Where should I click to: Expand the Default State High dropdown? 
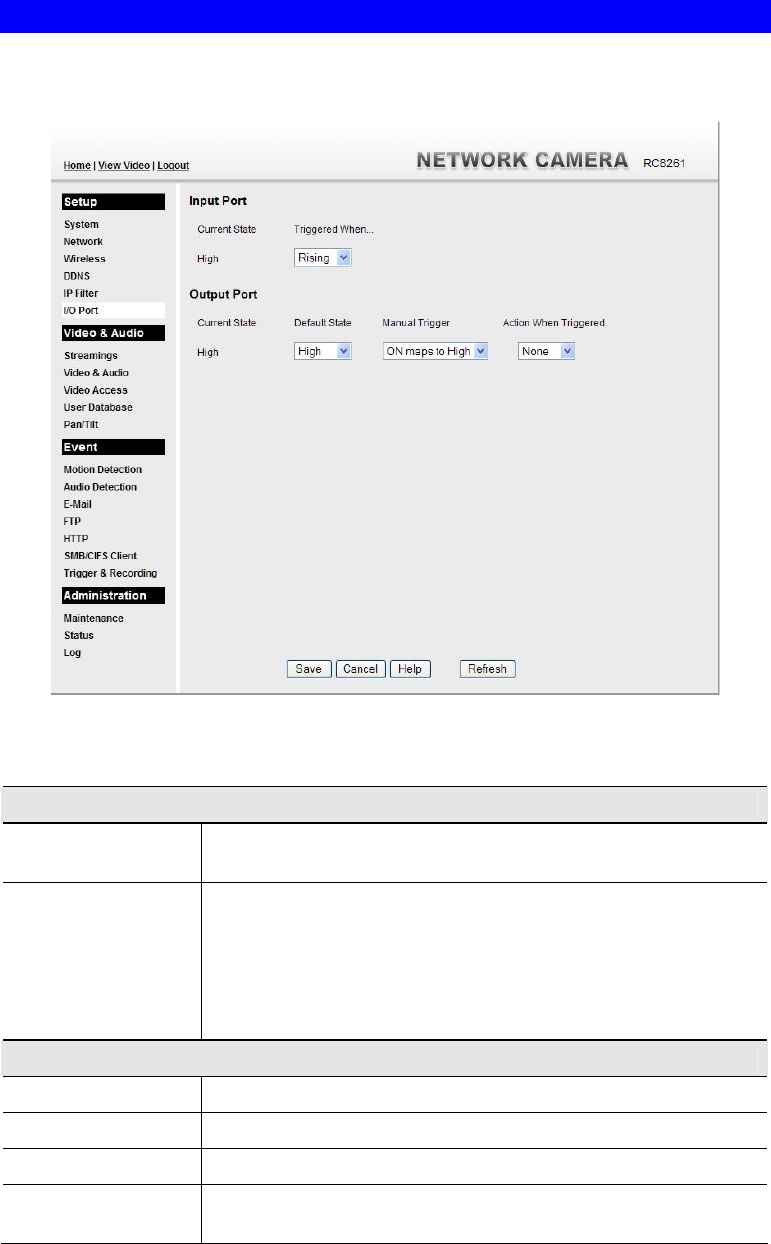tap(323, 351)
